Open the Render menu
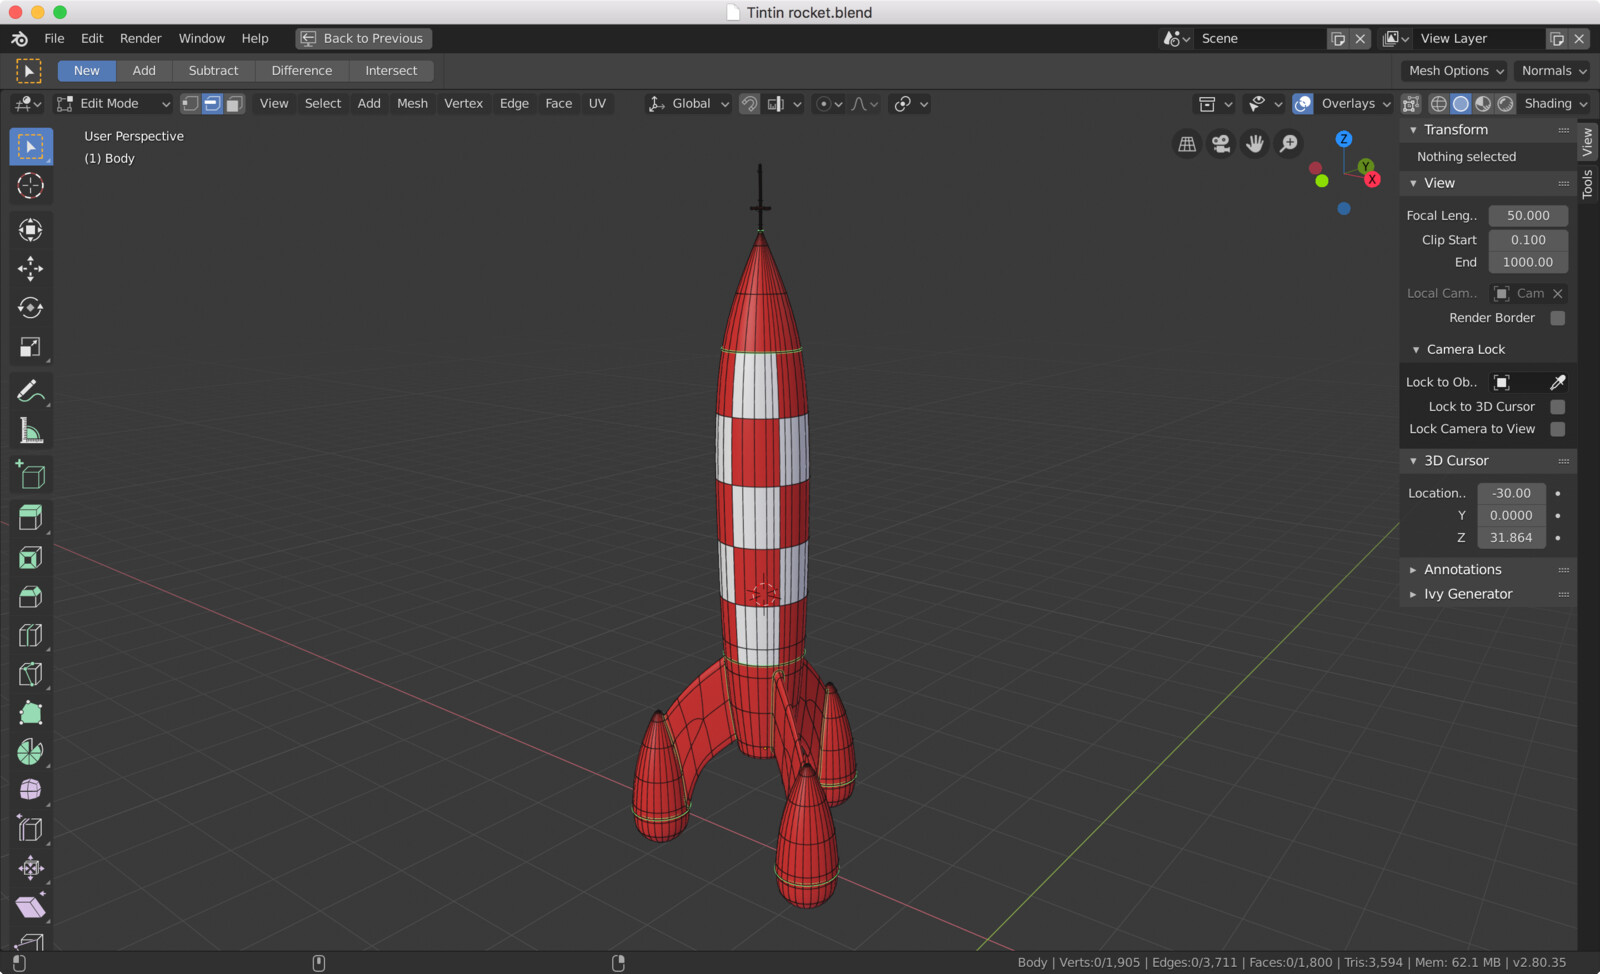Viewport: 1600px width, 974px height. (141, 39)
